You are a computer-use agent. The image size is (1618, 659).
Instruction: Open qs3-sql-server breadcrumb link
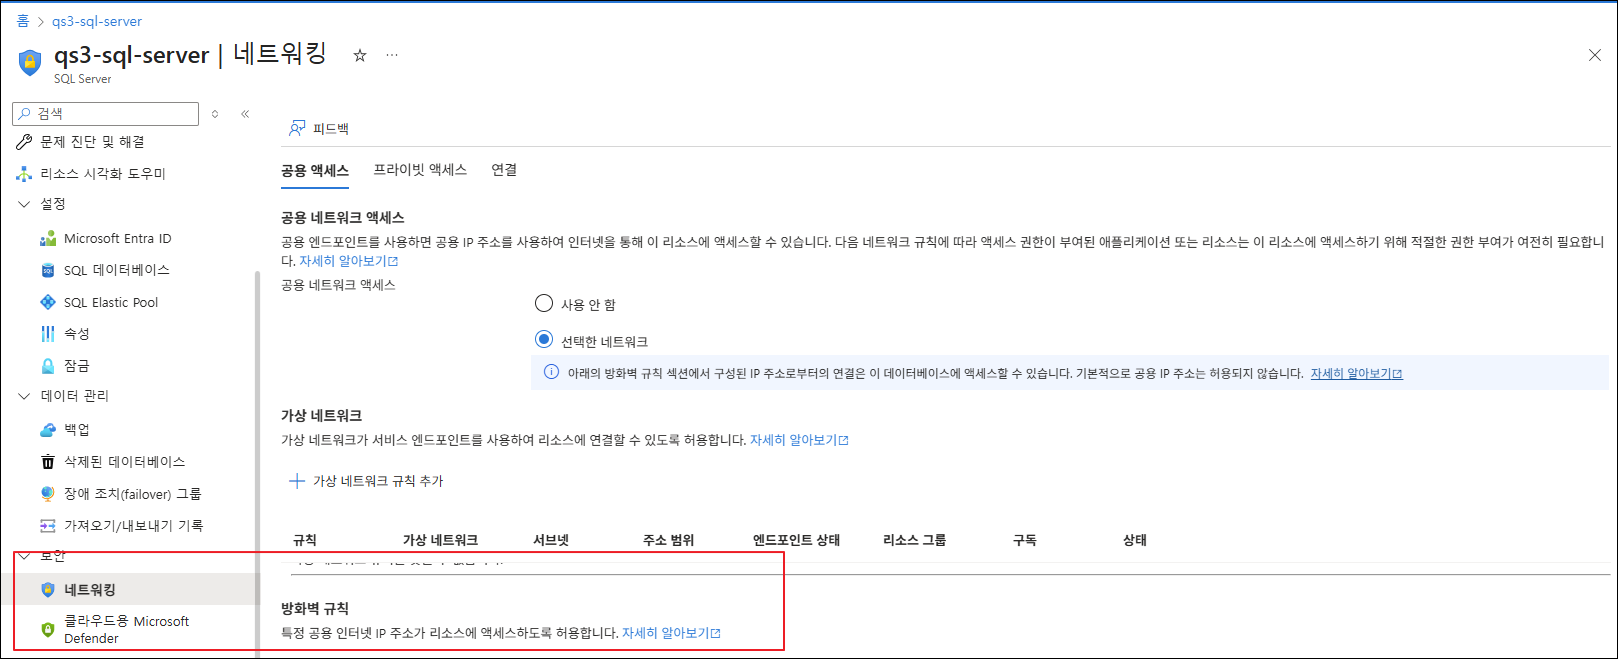click(x=97, y=21)
